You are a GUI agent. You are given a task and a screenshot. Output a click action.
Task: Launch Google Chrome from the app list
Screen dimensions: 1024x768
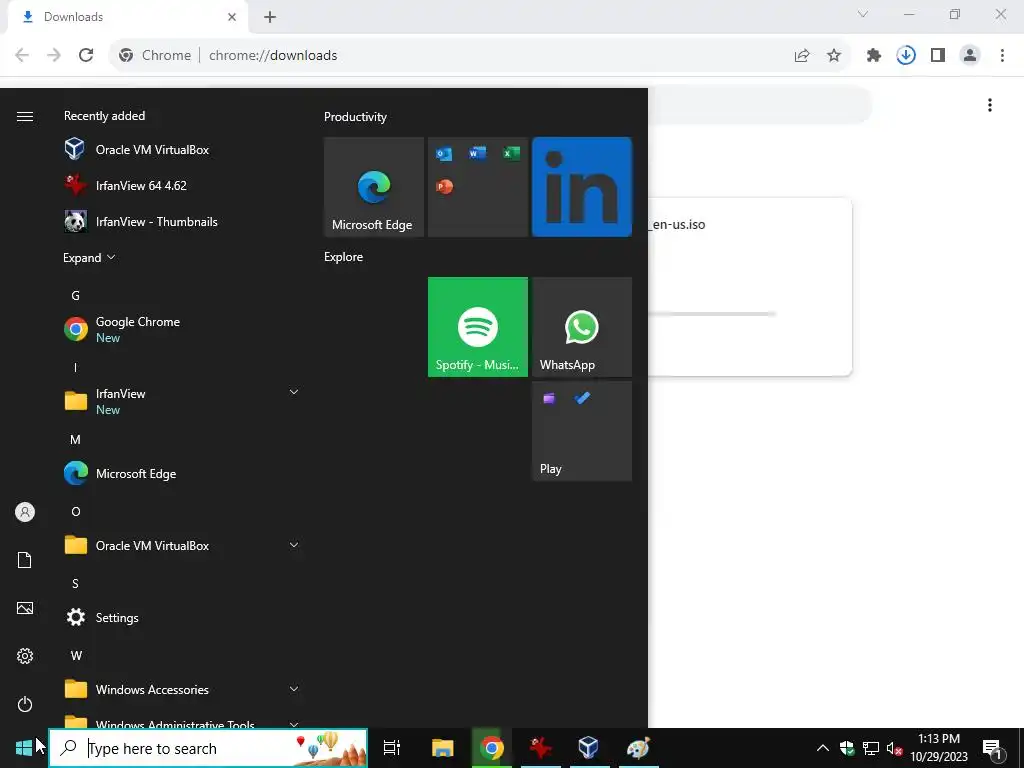pos(183,329)
